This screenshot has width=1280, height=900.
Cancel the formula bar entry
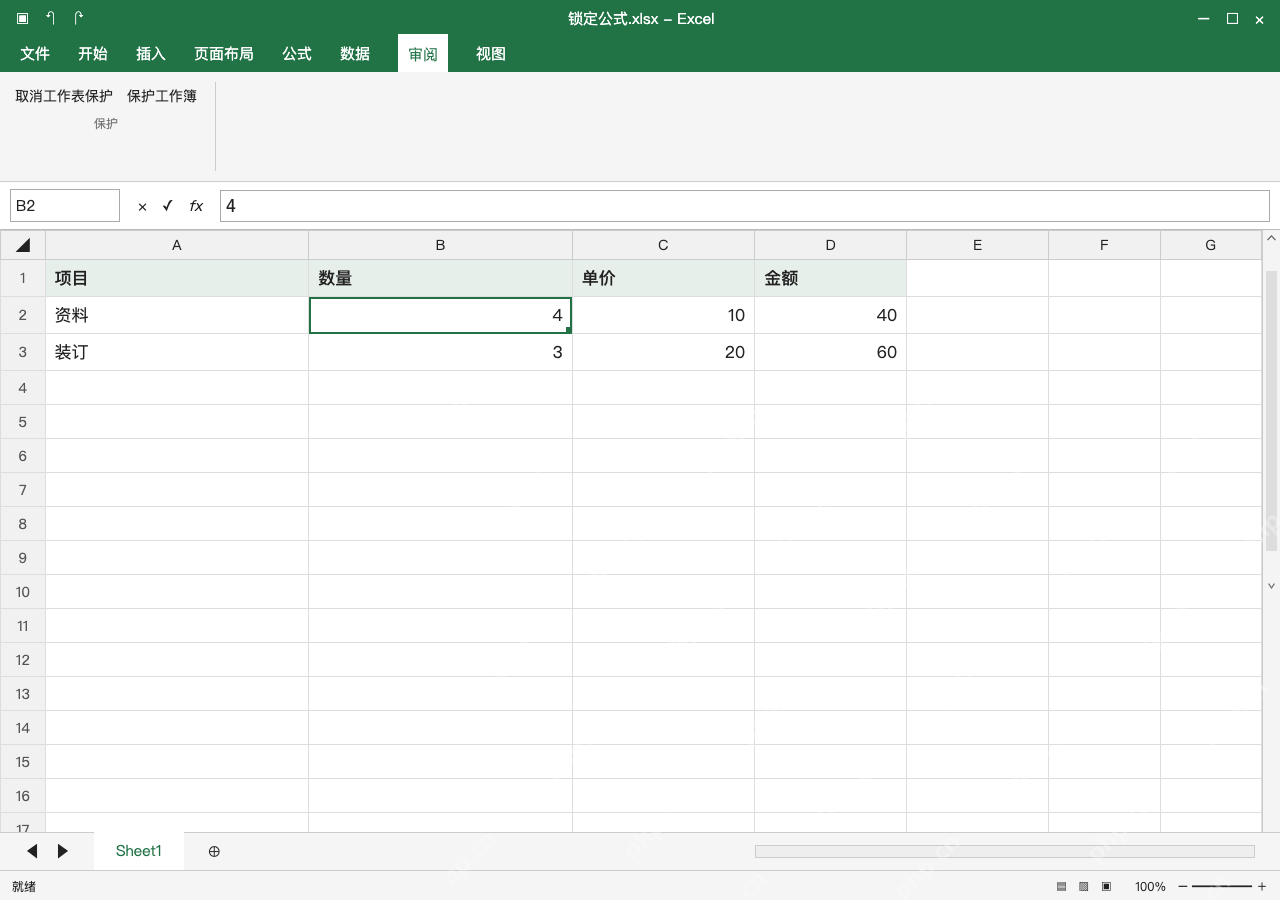click(x=142, y=206)
